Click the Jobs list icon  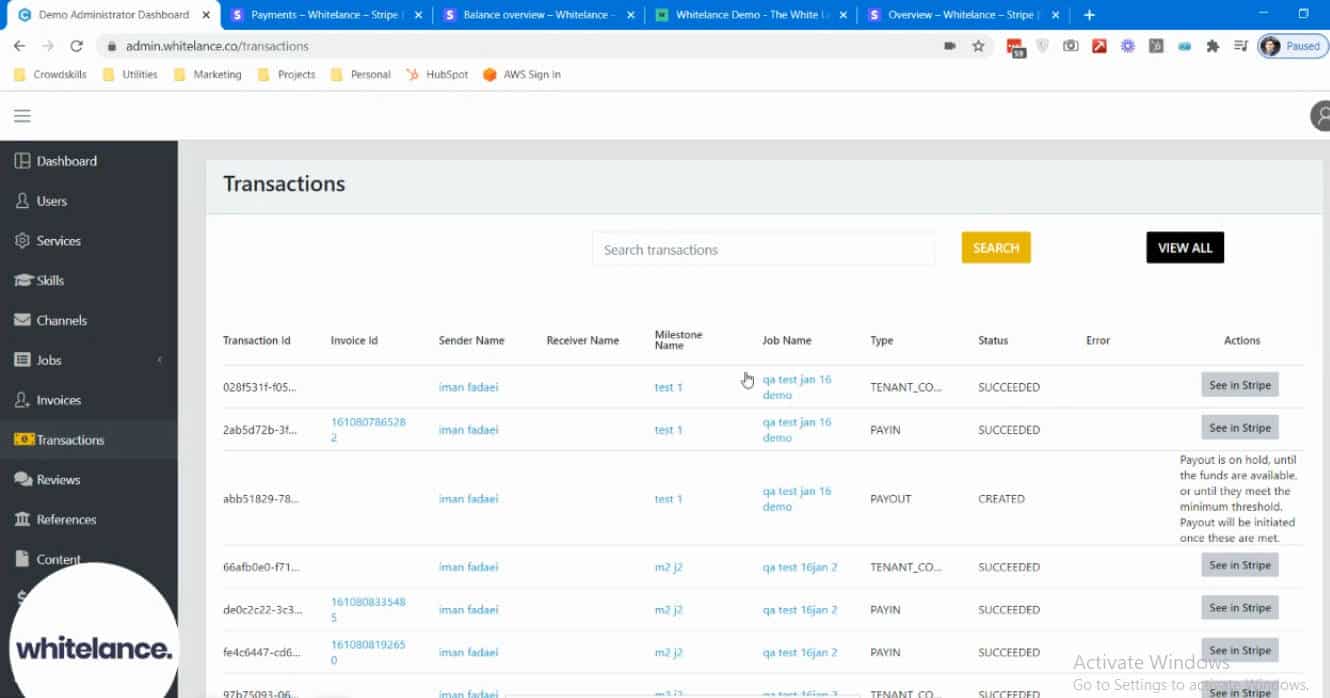(22, 360)
